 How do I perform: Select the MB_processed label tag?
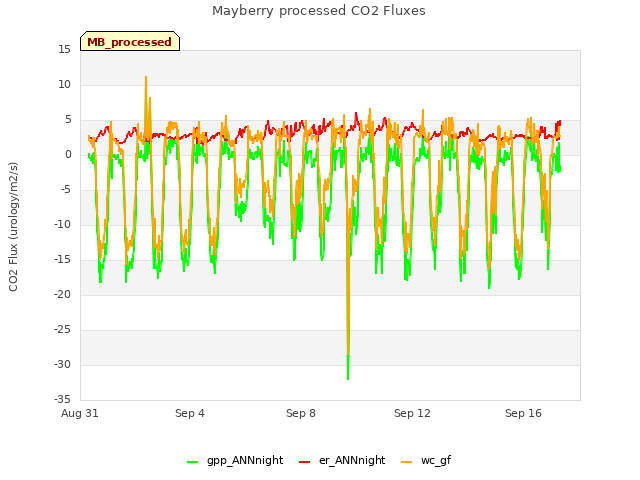[x=130, y=41]
